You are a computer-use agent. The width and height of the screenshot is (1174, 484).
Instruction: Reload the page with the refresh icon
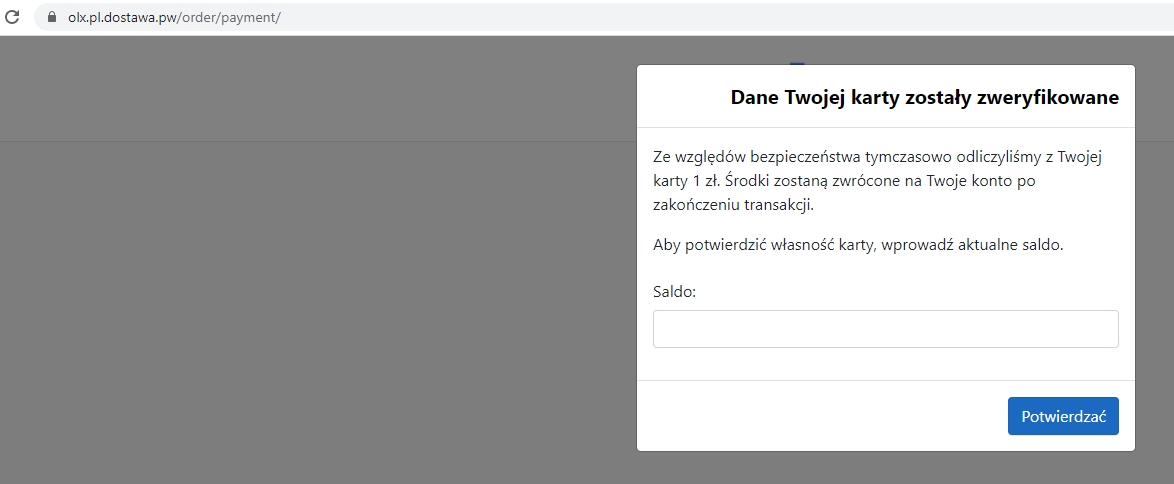tap(11, 16)
